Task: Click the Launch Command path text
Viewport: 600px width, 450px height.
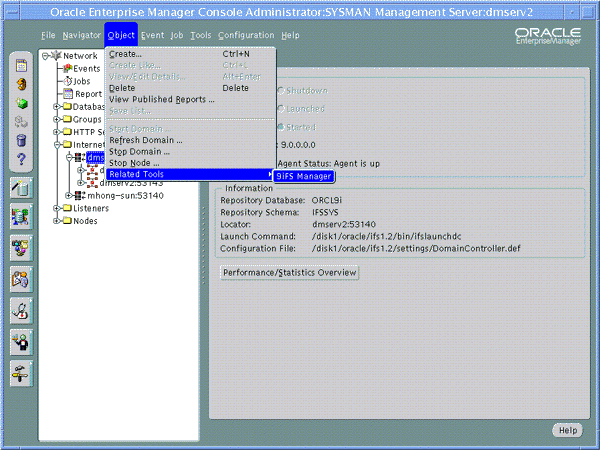Action: 386,236
